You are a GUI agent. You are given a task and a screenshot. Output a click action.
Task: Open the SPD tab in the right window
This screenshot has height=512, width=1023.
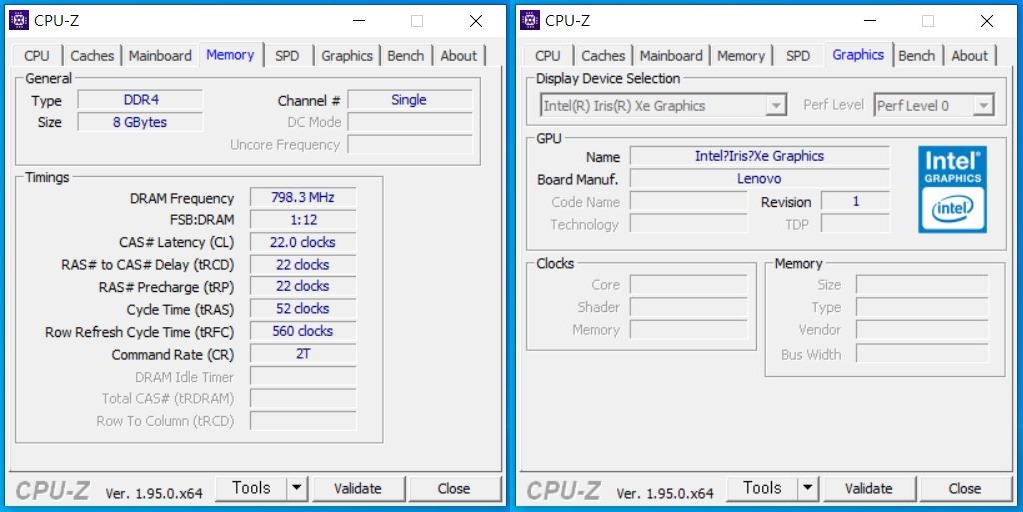click(798, 56)
